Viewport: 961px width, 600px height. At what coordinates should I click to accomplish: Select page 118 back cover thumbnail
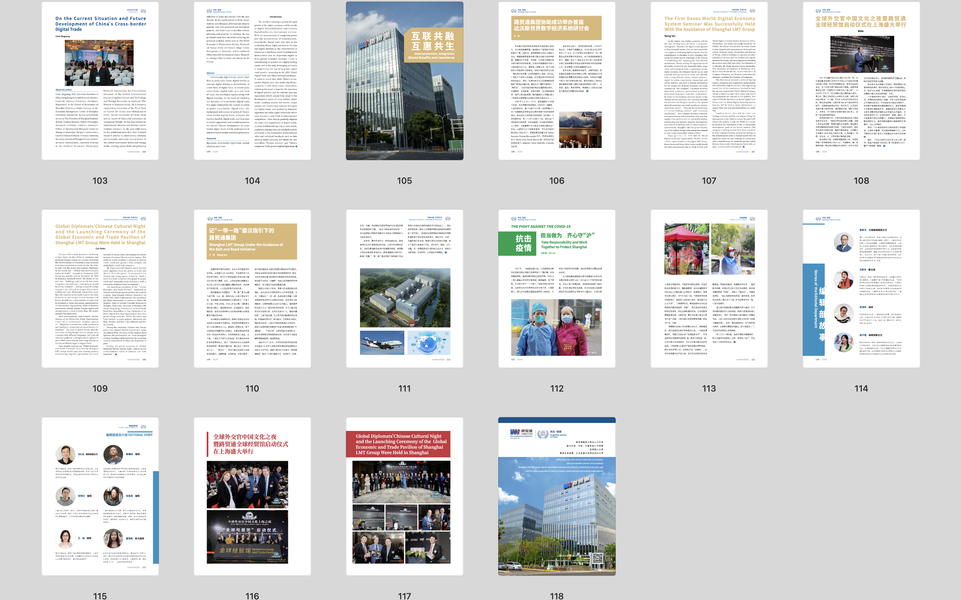pos(556,496)
